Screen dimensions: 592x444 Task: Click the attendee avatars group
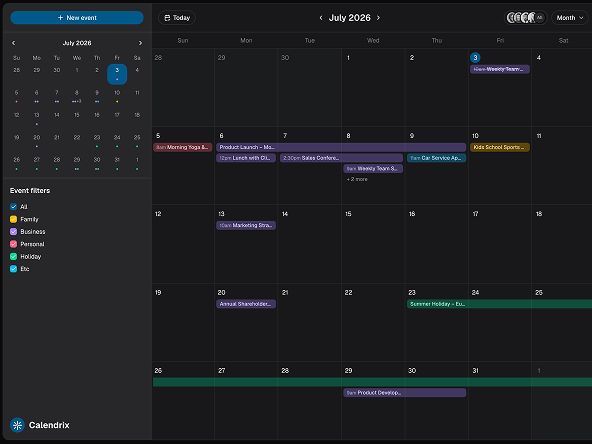526,18
